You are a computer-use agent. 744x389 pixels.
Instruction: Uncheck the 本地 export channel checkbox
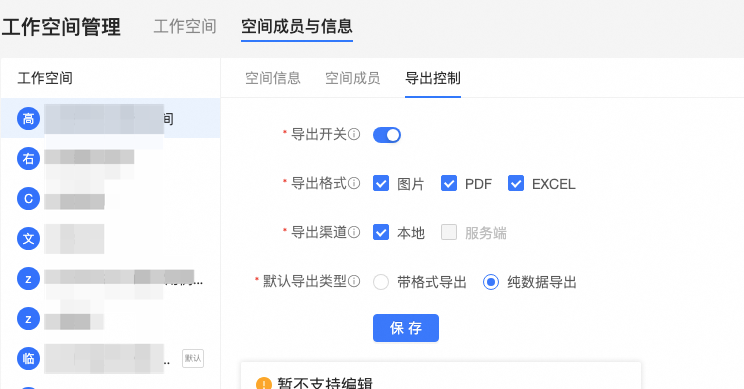[x=381, y=232]
